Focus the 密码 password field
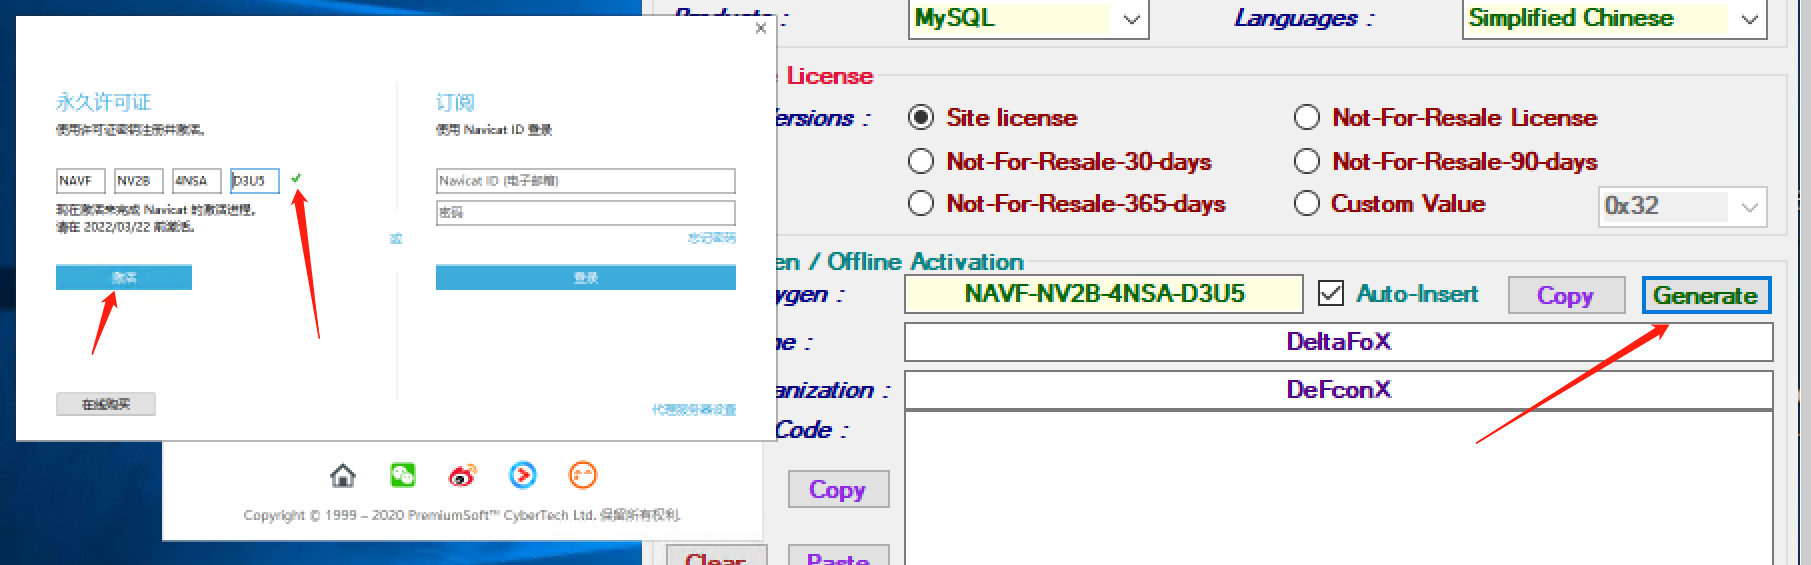Image resolution: width=1811 pixels, height=565 pixels. [586, 213]
